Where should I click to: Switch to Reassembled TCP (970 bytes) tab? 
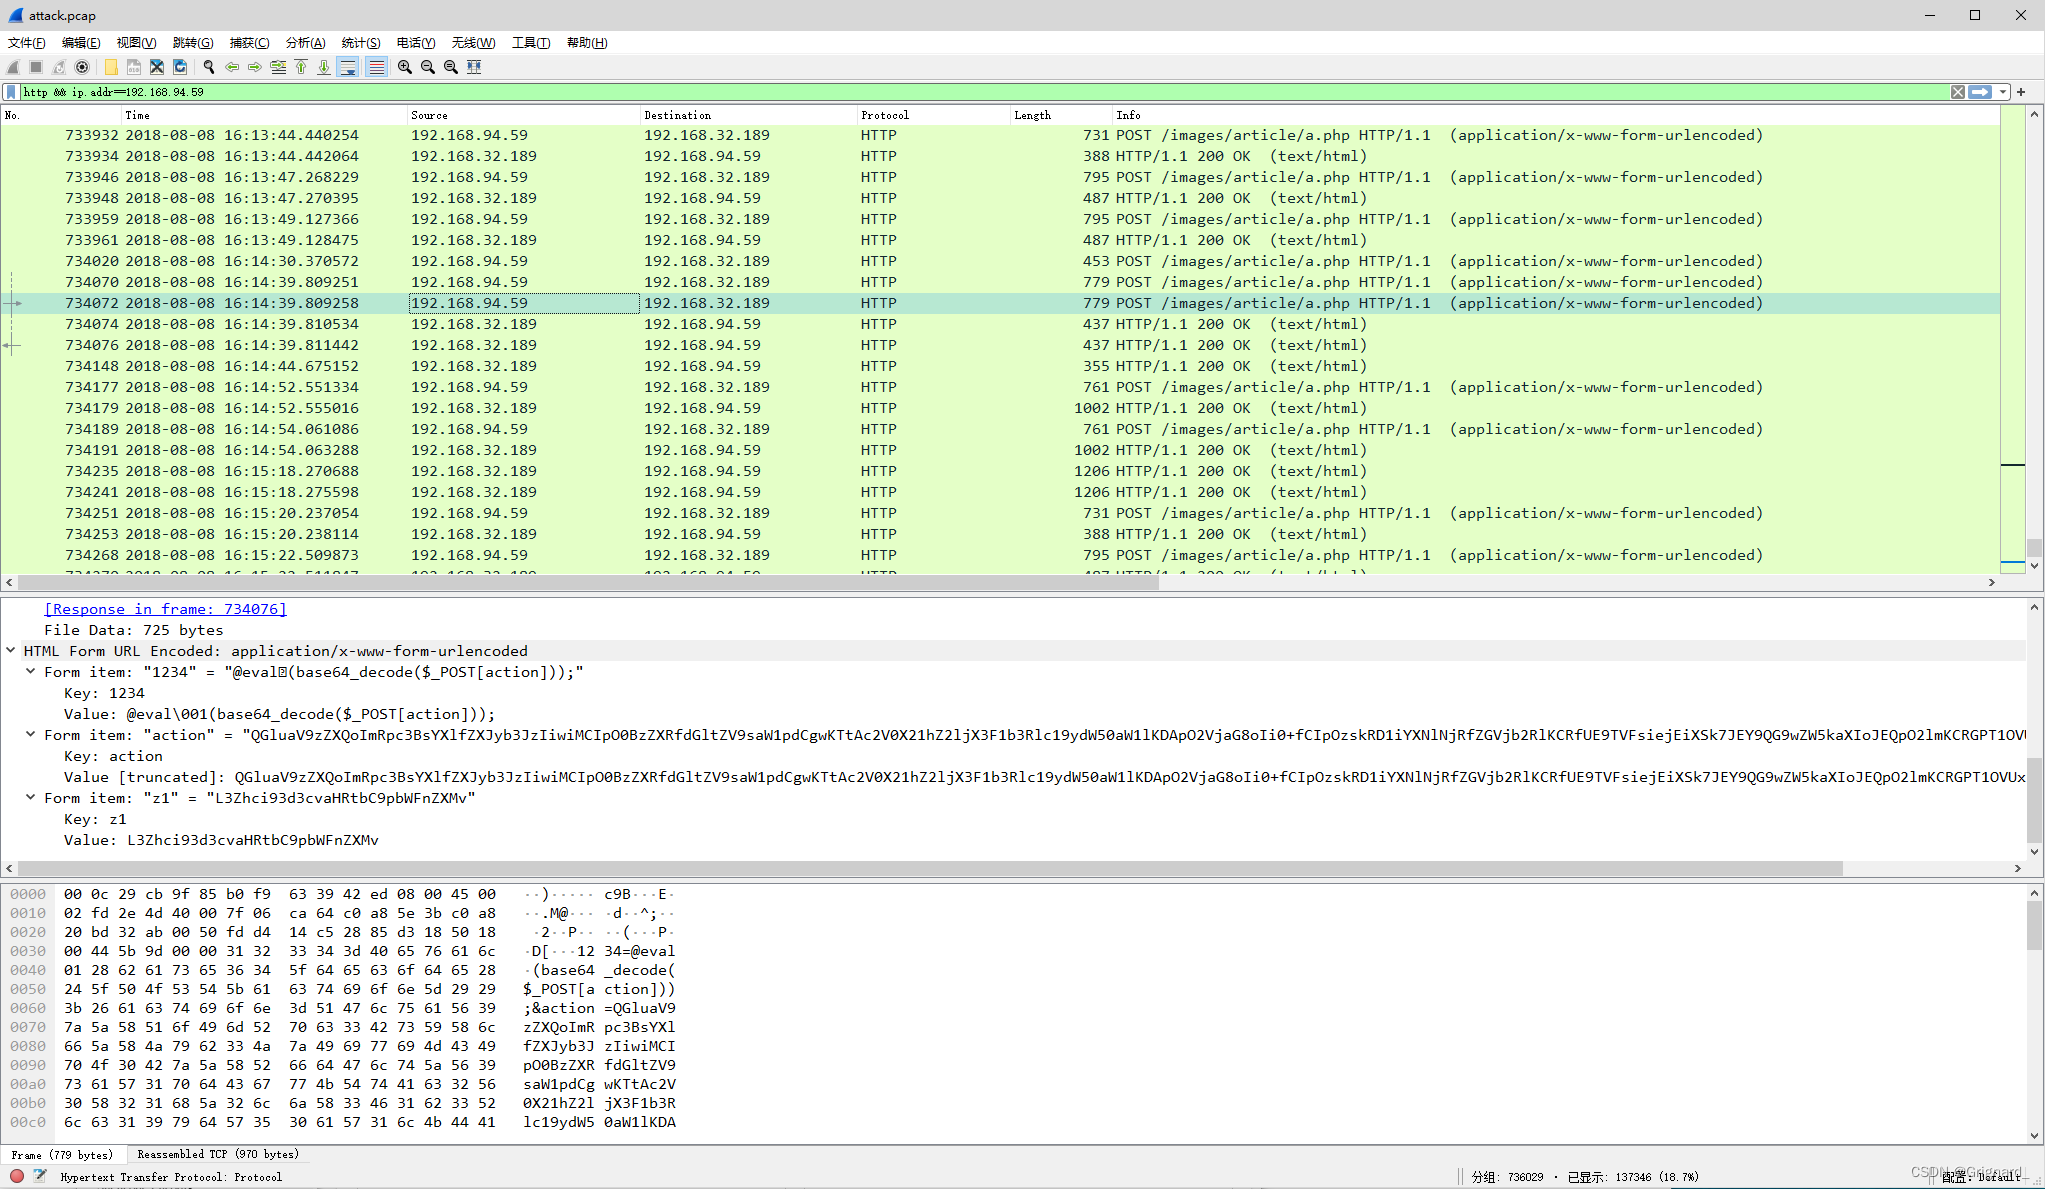click(218, 1155)
